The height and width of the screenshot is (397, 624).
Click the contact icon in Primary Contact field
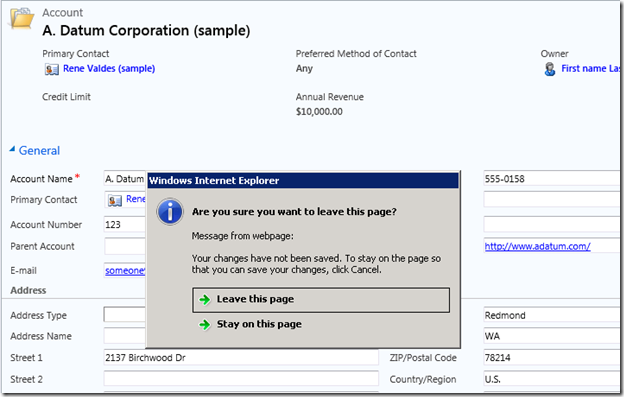(115, 200)
